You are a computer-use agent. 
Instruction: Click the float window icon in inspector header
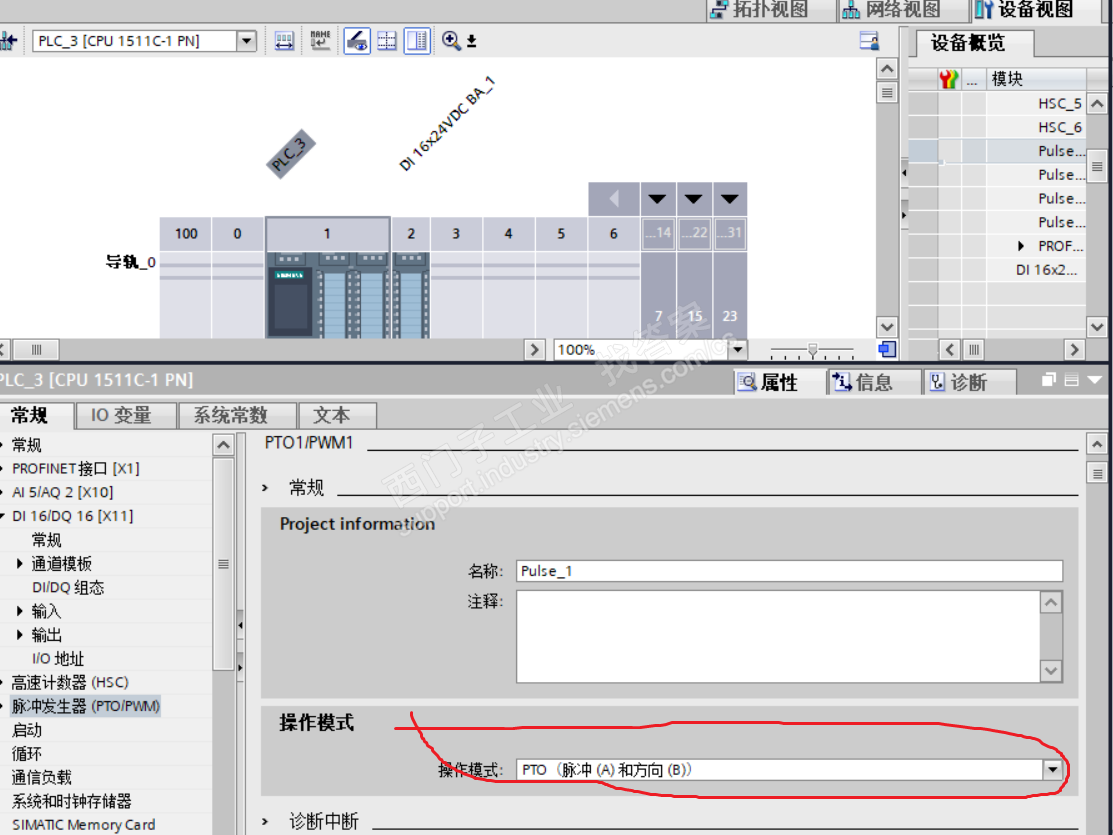point(1048,381)
